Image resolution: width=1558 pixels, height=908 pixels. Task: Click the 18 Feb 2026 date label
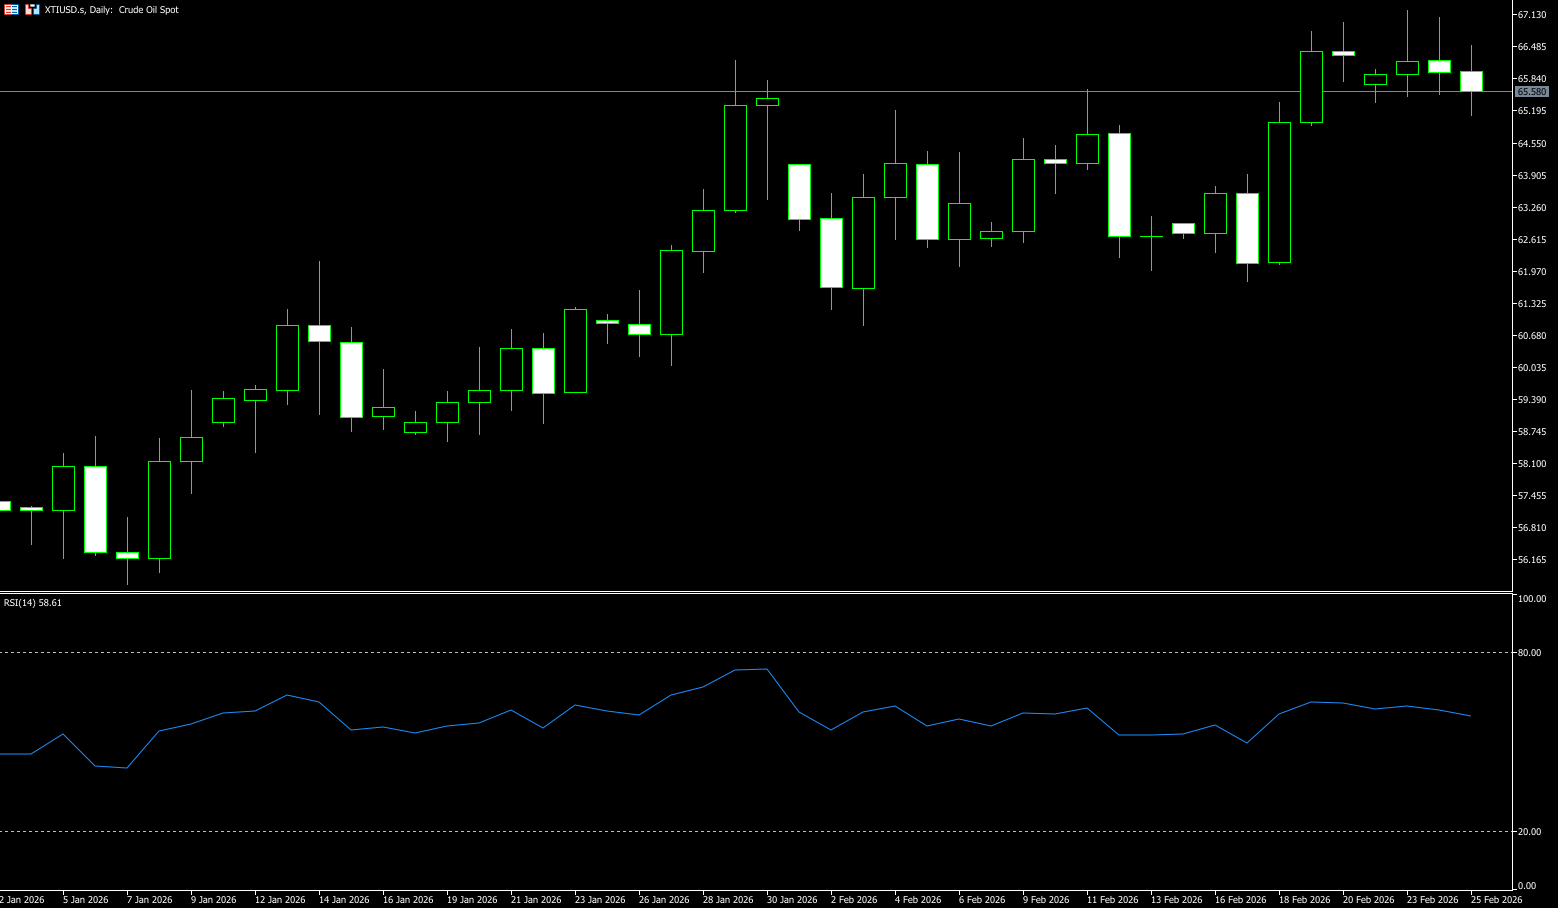tap(1304, 900)
